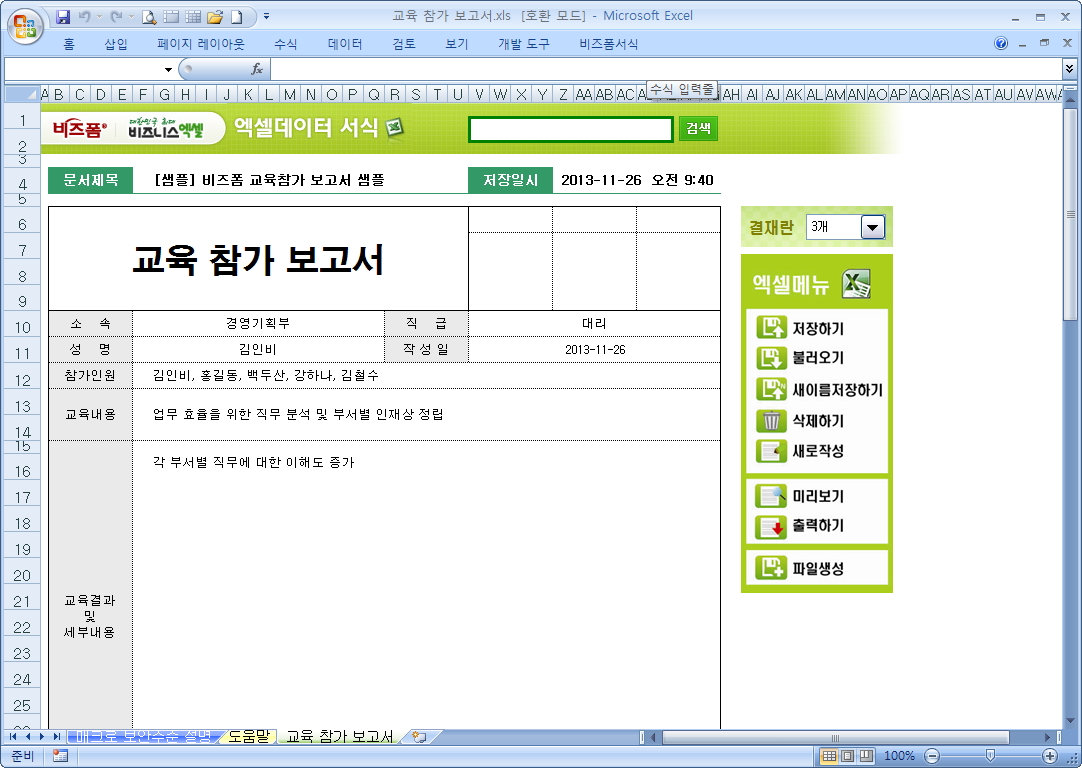Click the 삭제하기 trash can icon
Image resolution: width=1082 pixels, height=768 pixels.
pos(771,420)
